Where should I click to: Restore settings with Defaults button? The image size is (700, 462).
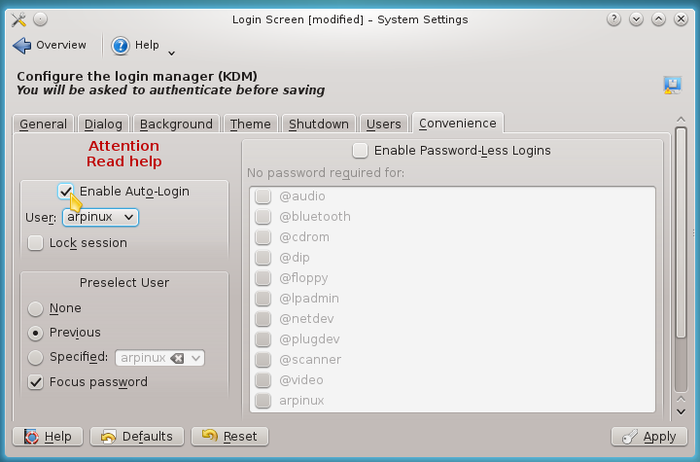tap(137, 437)
